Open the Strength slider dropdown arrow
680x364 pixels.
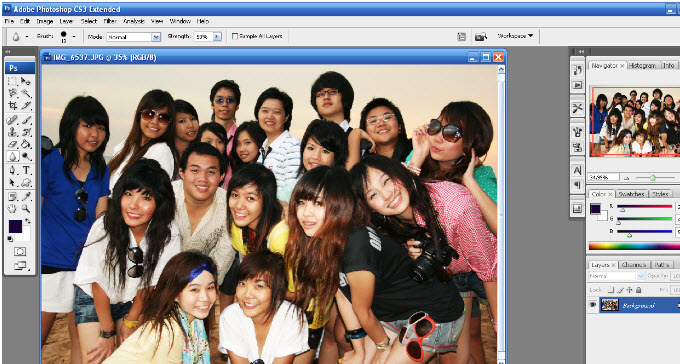(217, 37)
